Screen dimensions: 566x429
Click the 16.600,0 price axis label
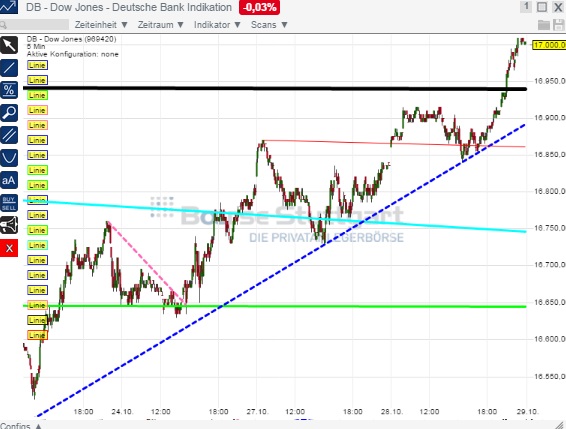(x=549, y=339)
